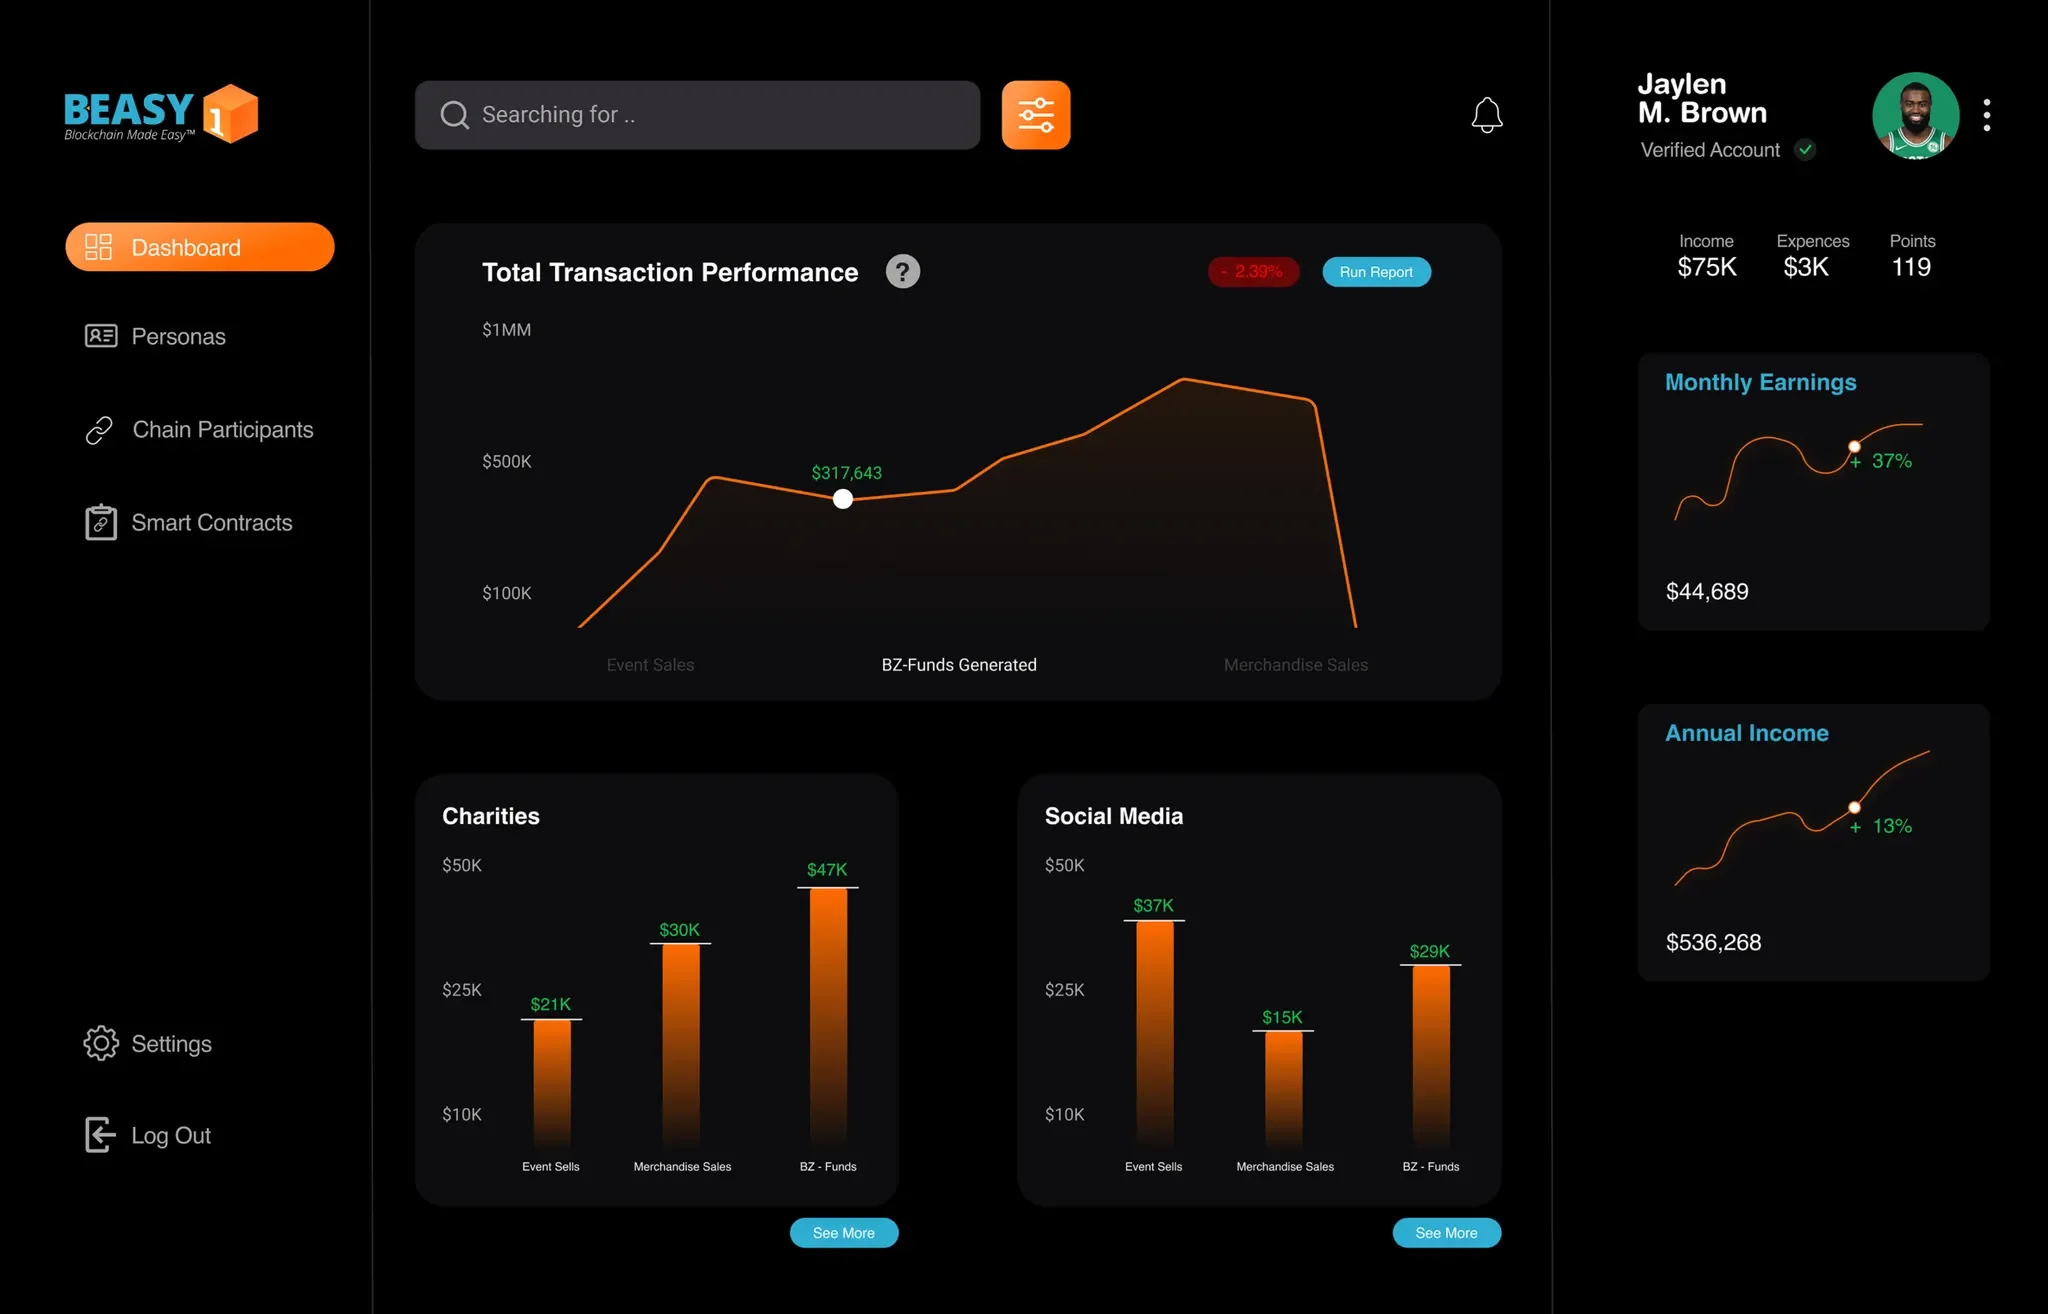The width and height of the screenshot is (2048, 1314).
Task: Click See More under Social Media
Action: tap(1446, 1233)
